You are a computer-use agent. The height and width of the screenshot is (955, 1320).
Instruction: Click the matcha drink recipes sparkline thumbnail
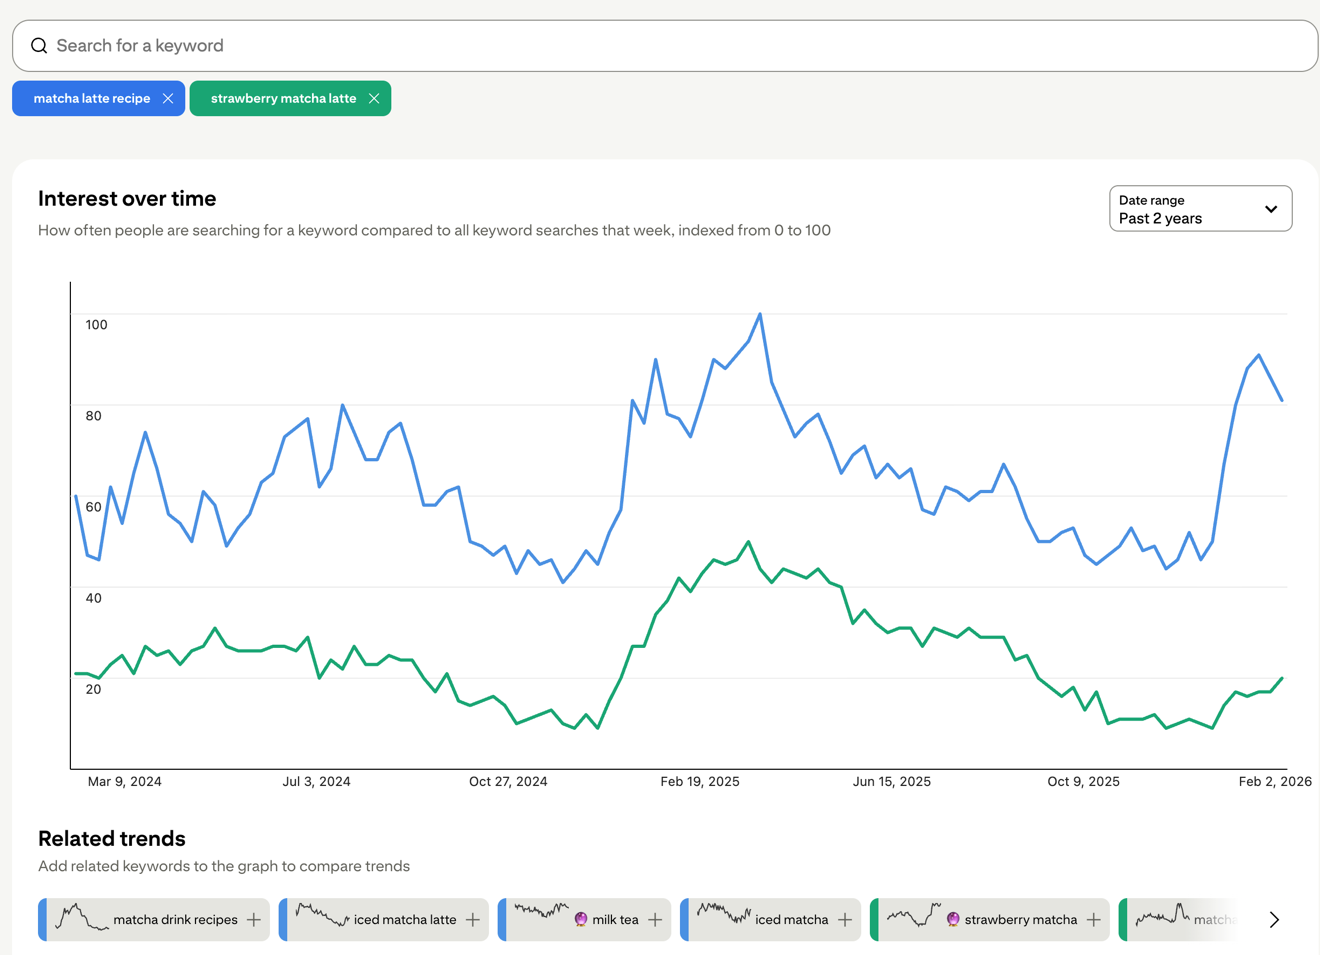[x=81, y=917]
